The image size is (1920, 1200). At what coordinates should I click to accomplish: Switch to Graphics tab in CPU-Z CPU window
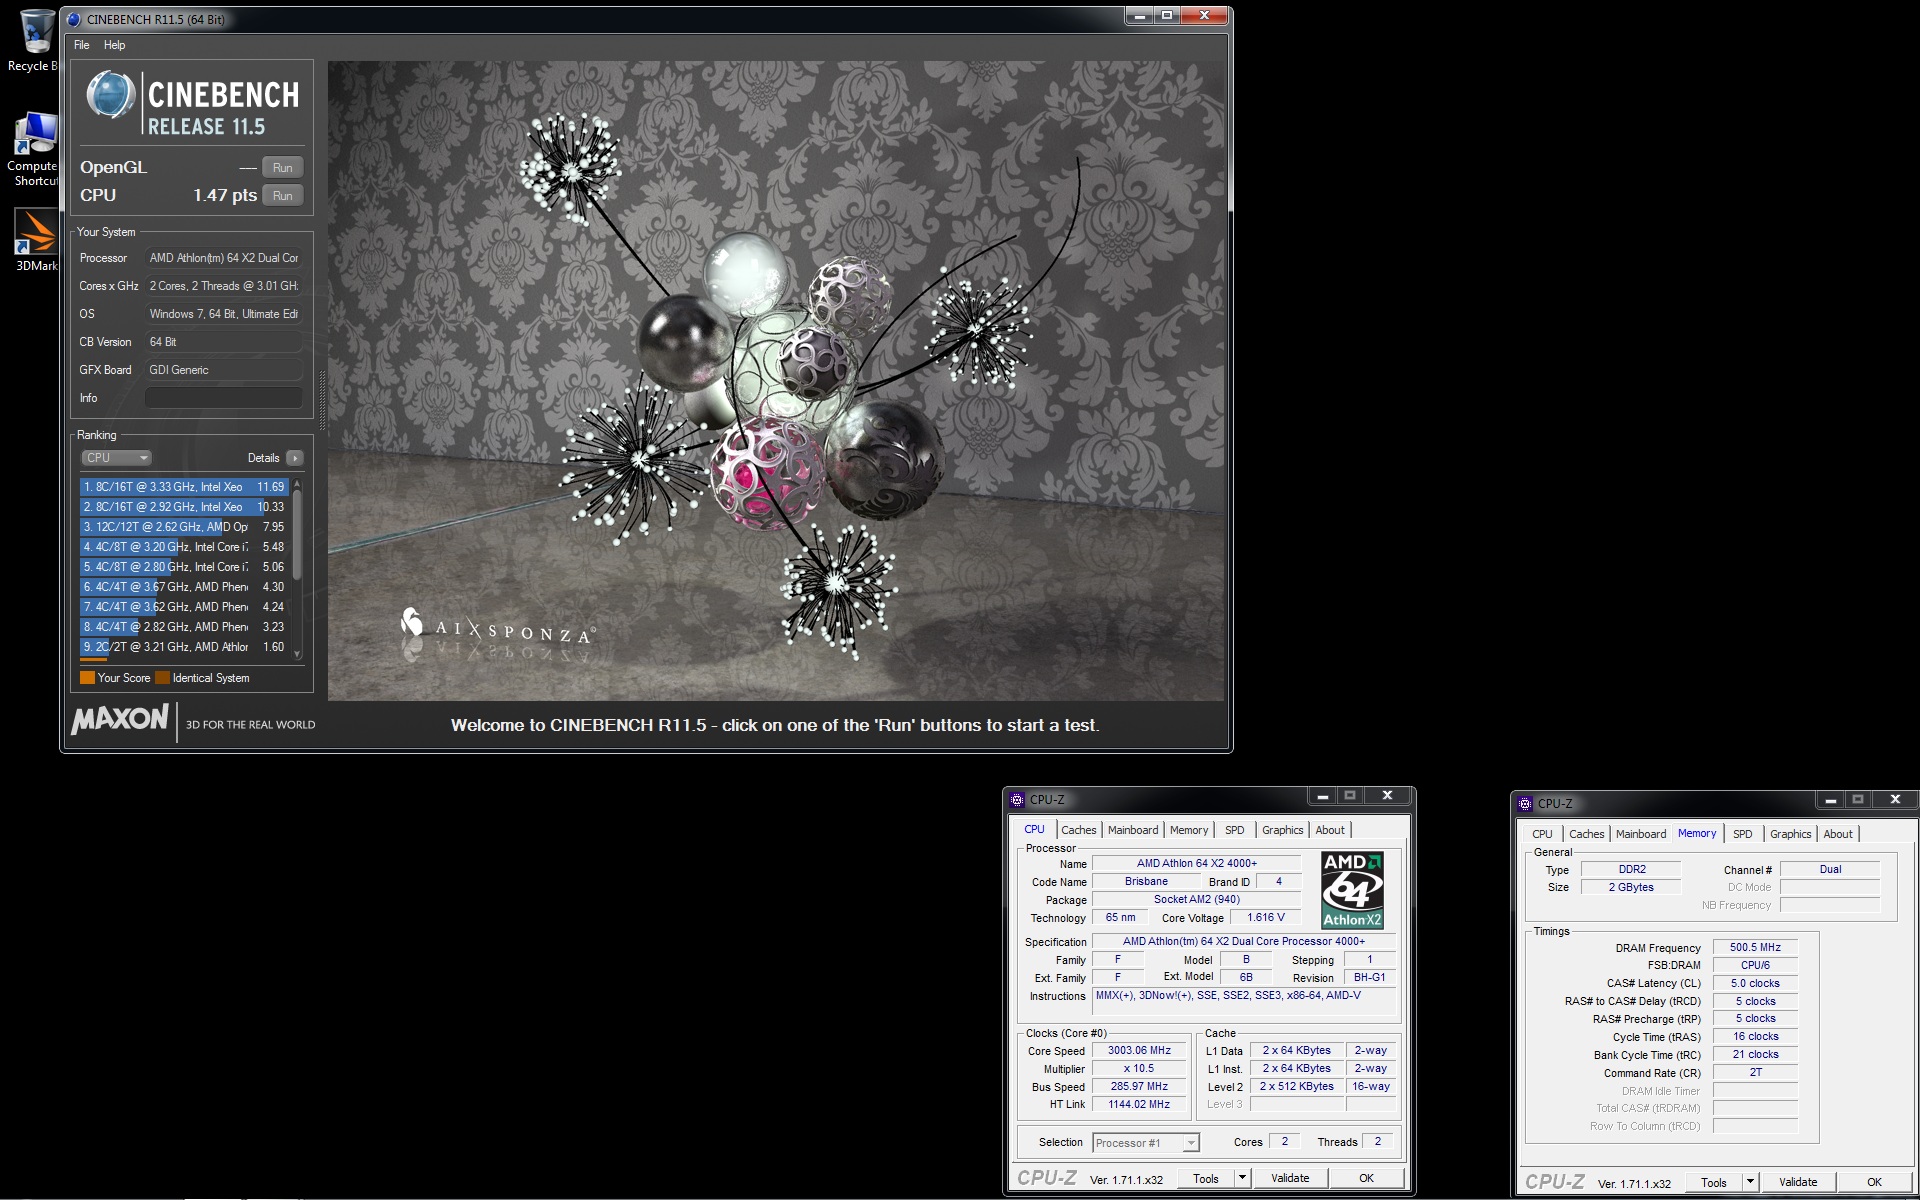pos(1282,830)
